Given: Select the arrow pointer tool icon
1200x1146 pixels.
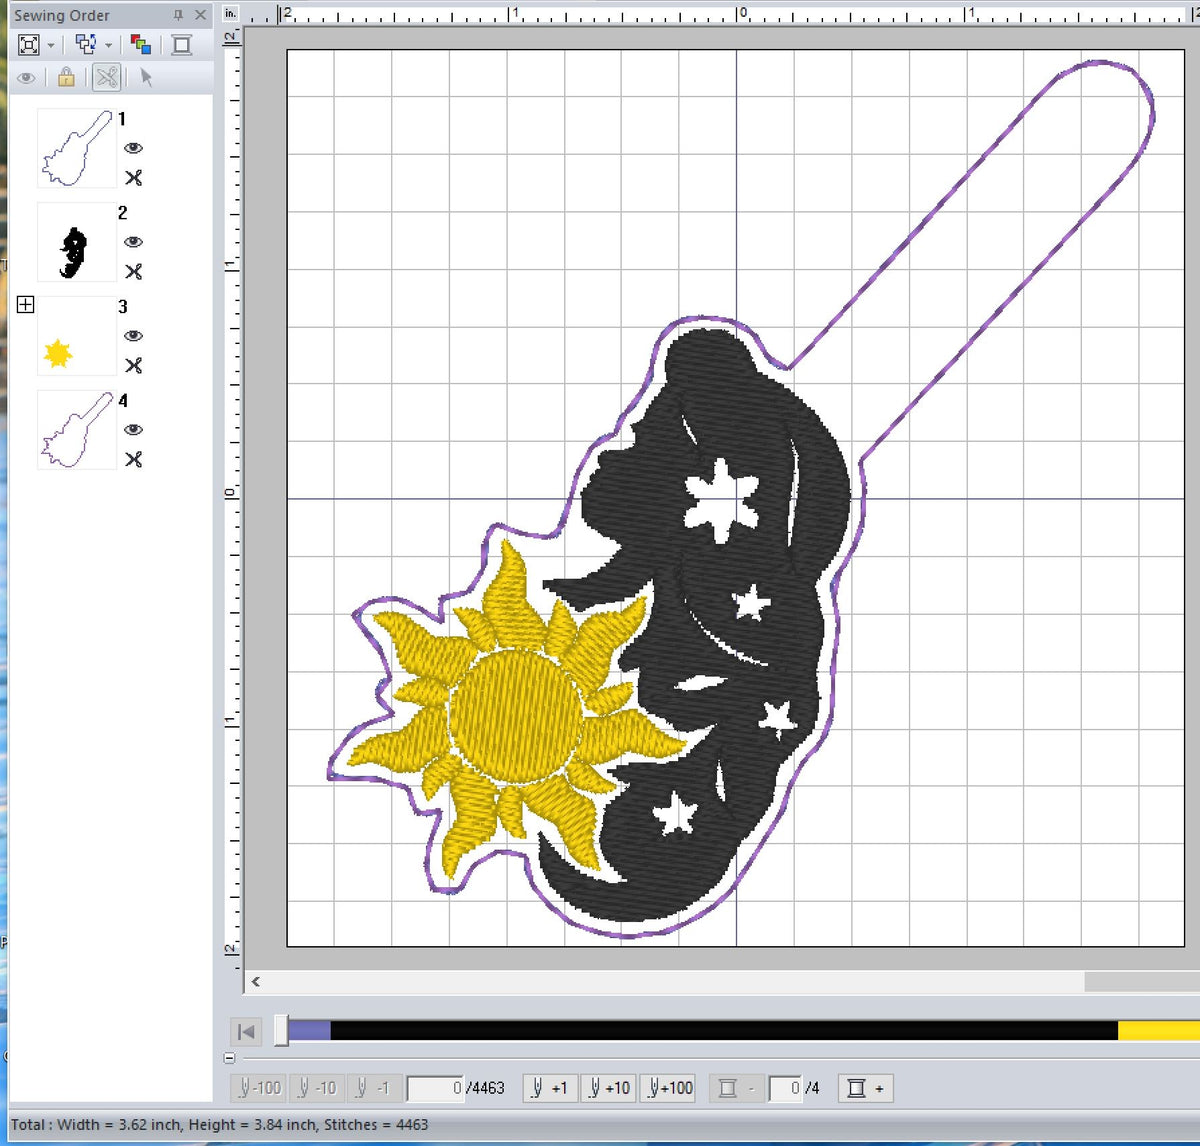Looking at the screenshot, I should pyautogui.click(x=145, y=78).
